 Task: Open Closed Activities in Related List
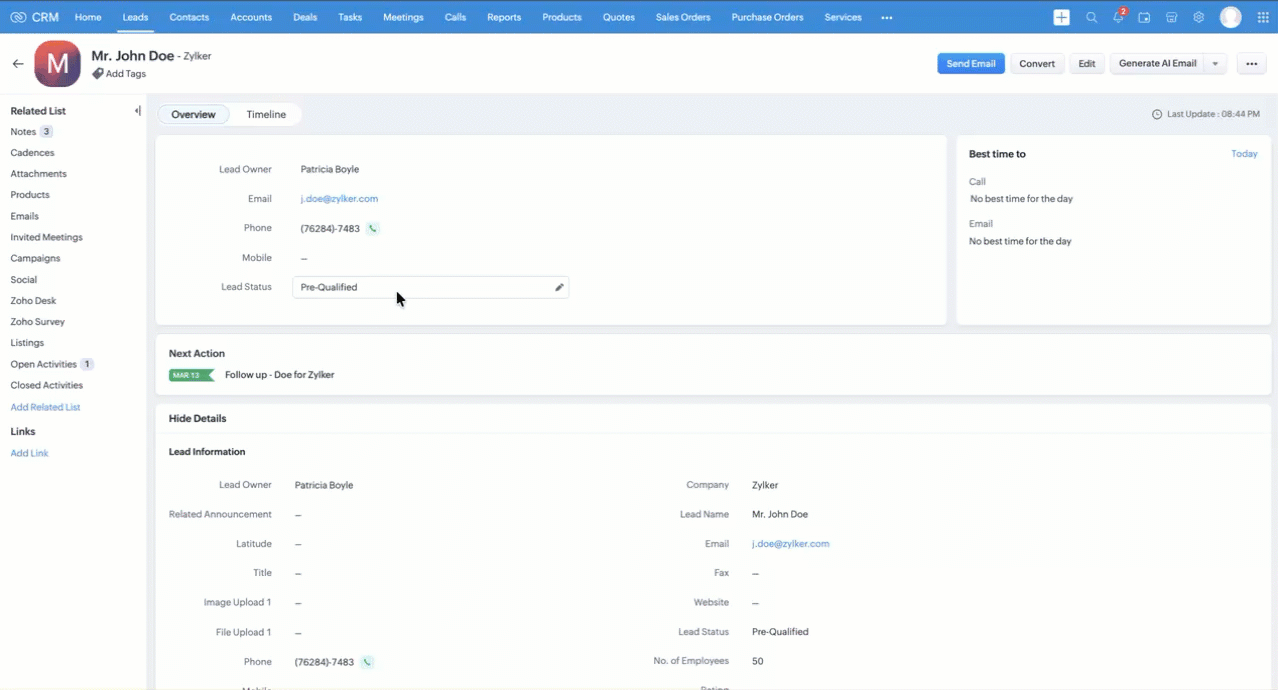point(46,386)
